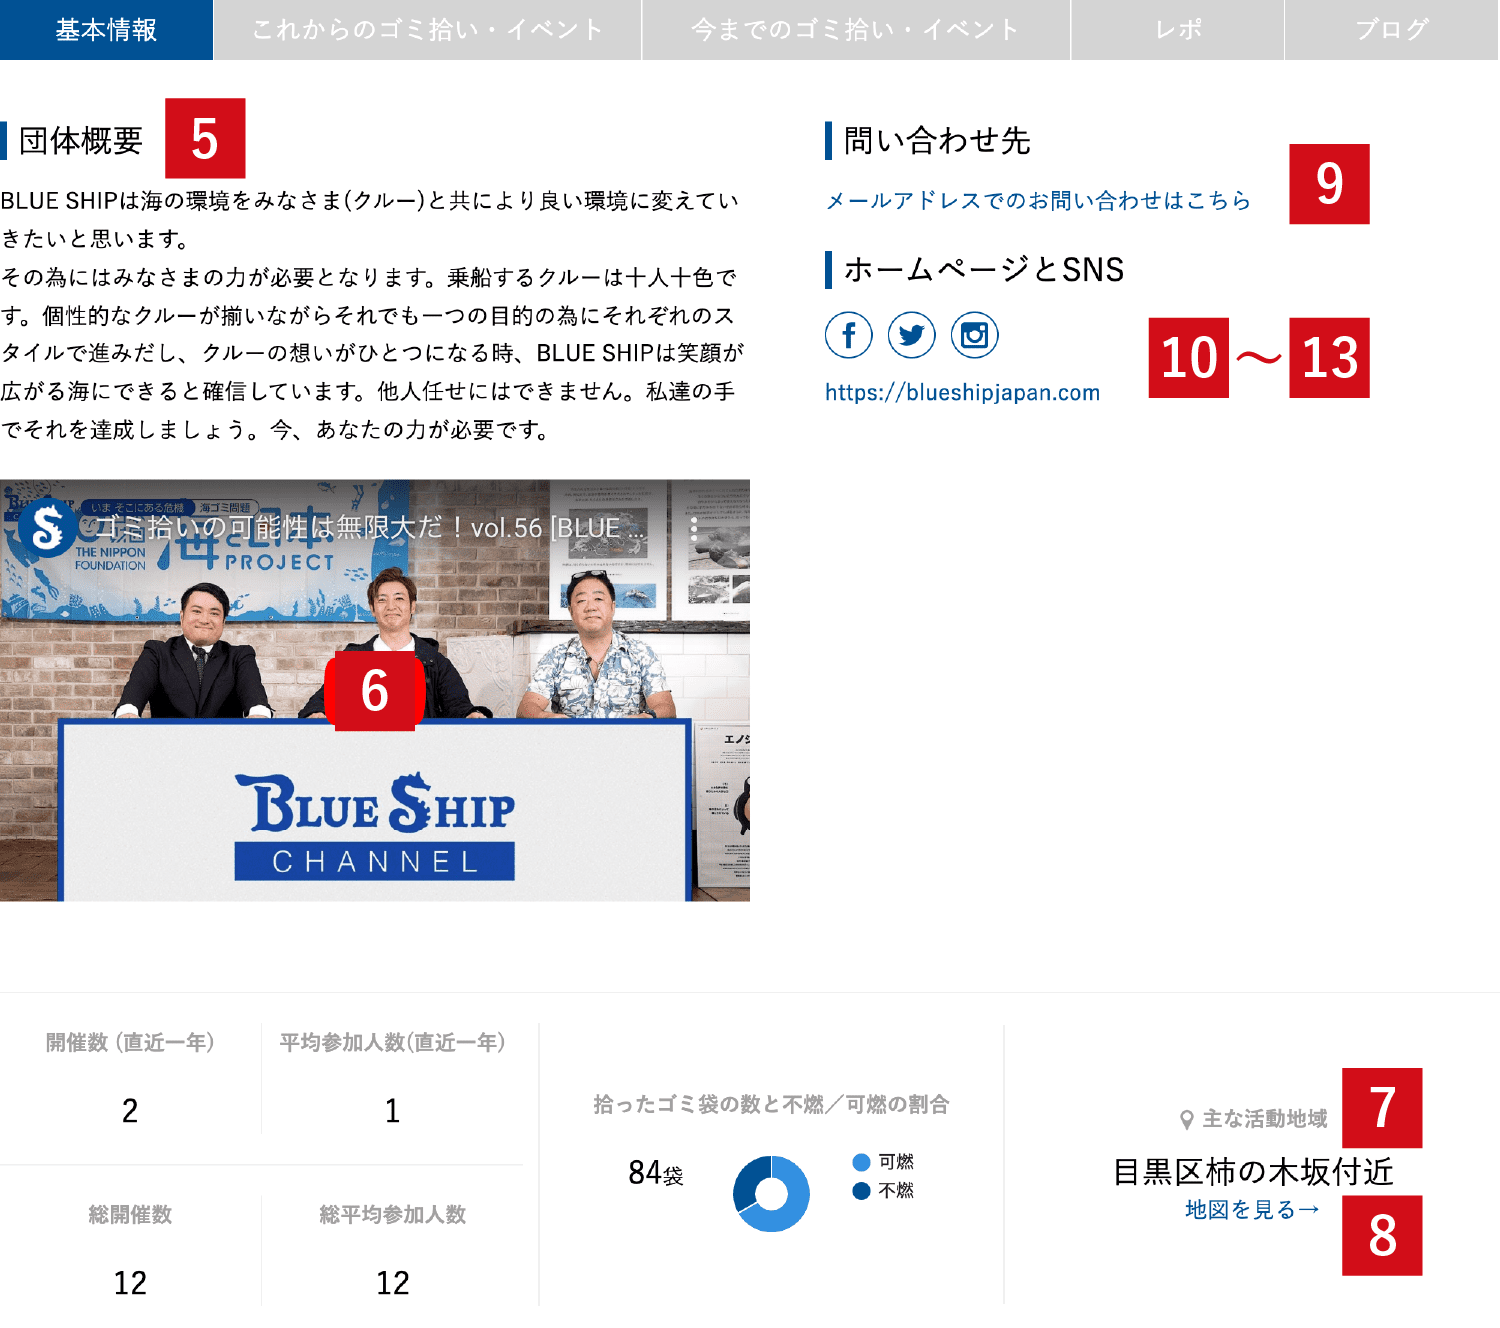
Task: Click the 可燃 legend dot
Action: (x=861, y=1162)
